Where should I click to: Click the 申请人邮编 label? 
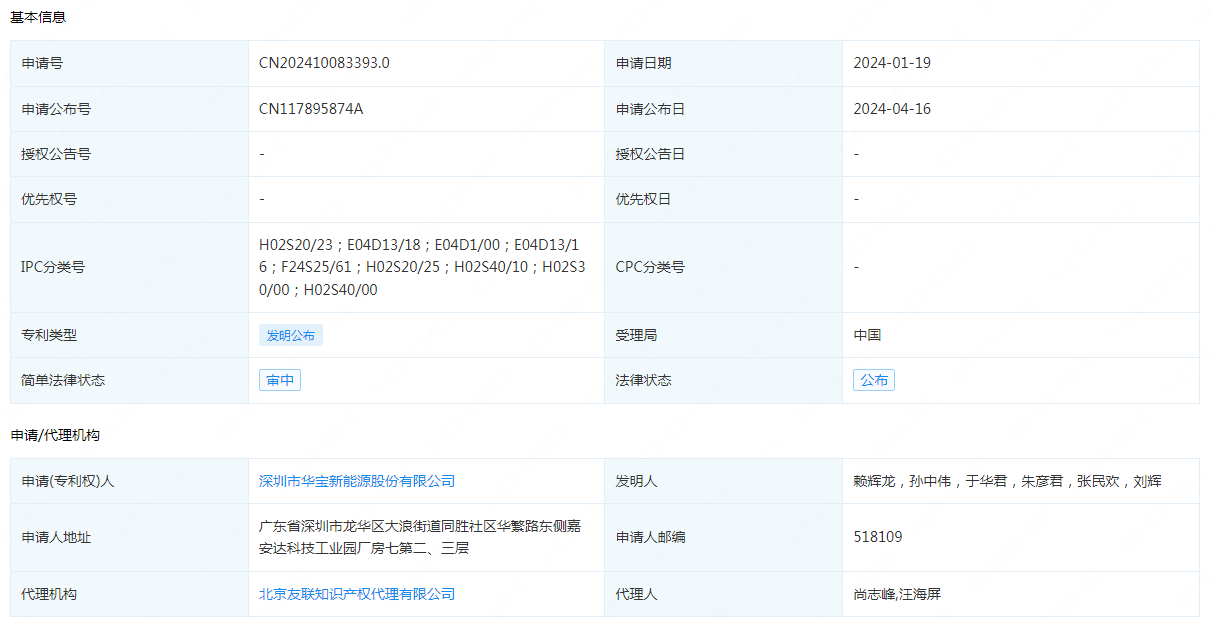tap(650, 537)
